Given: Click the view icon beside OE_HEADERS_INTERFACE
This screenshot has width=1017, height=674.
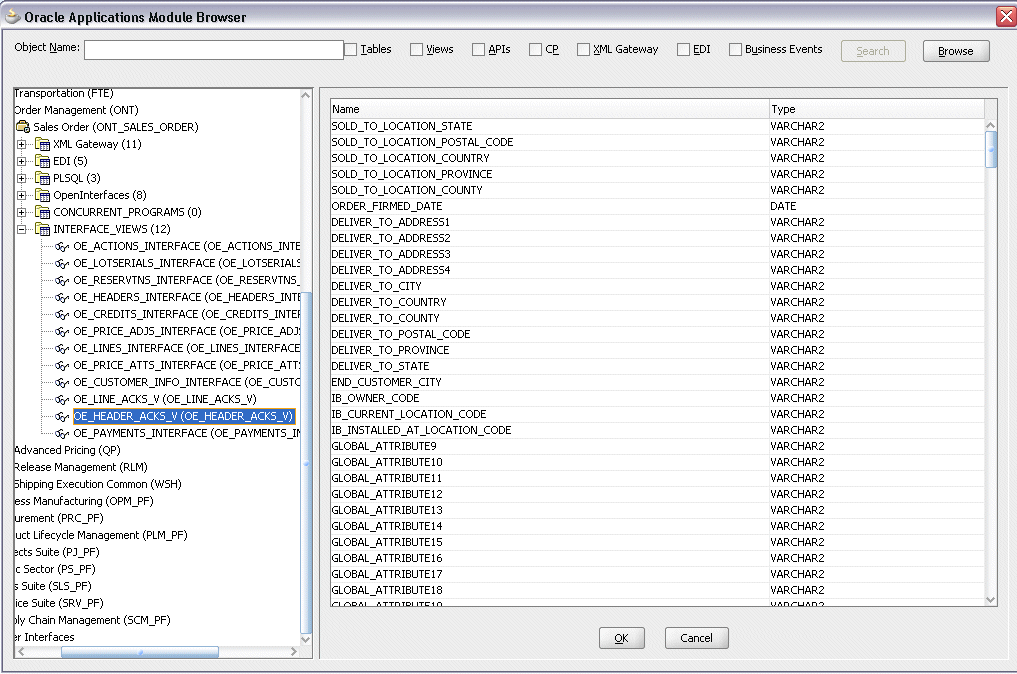Looking at the screenshot, I should click(62, 297).
